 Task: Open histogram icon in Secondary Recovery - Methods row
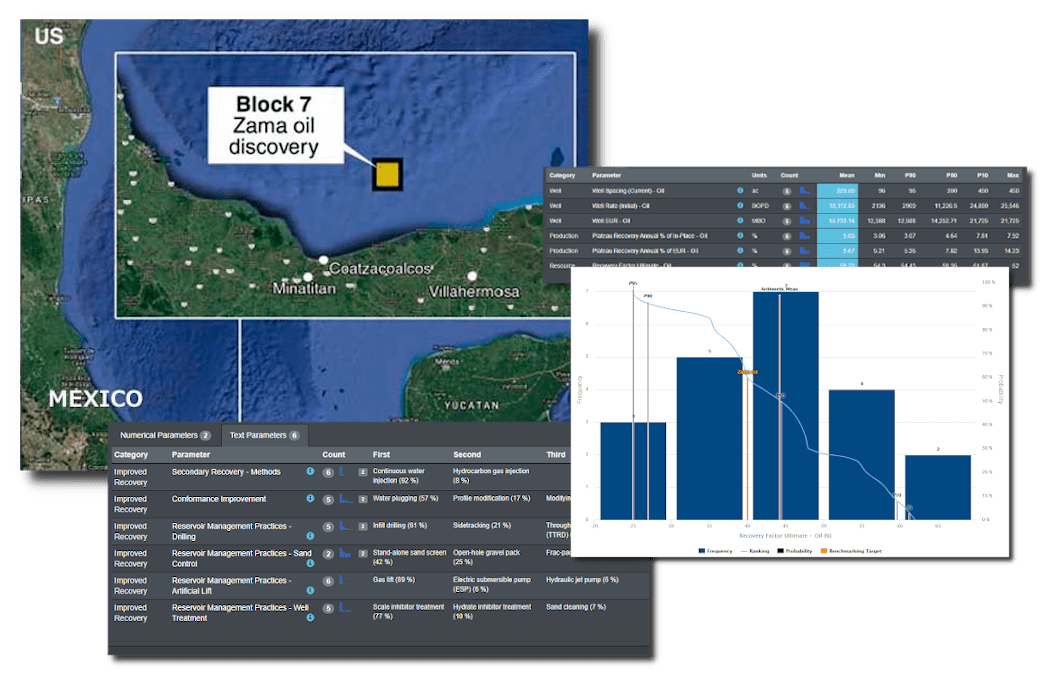point(343,472)
